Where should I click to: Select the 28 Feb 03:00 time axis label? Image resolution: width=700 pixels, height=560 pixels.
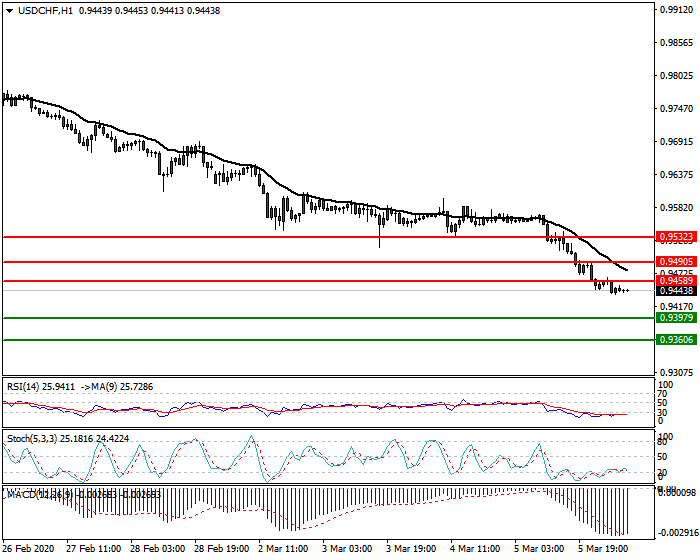pos(158,548)
